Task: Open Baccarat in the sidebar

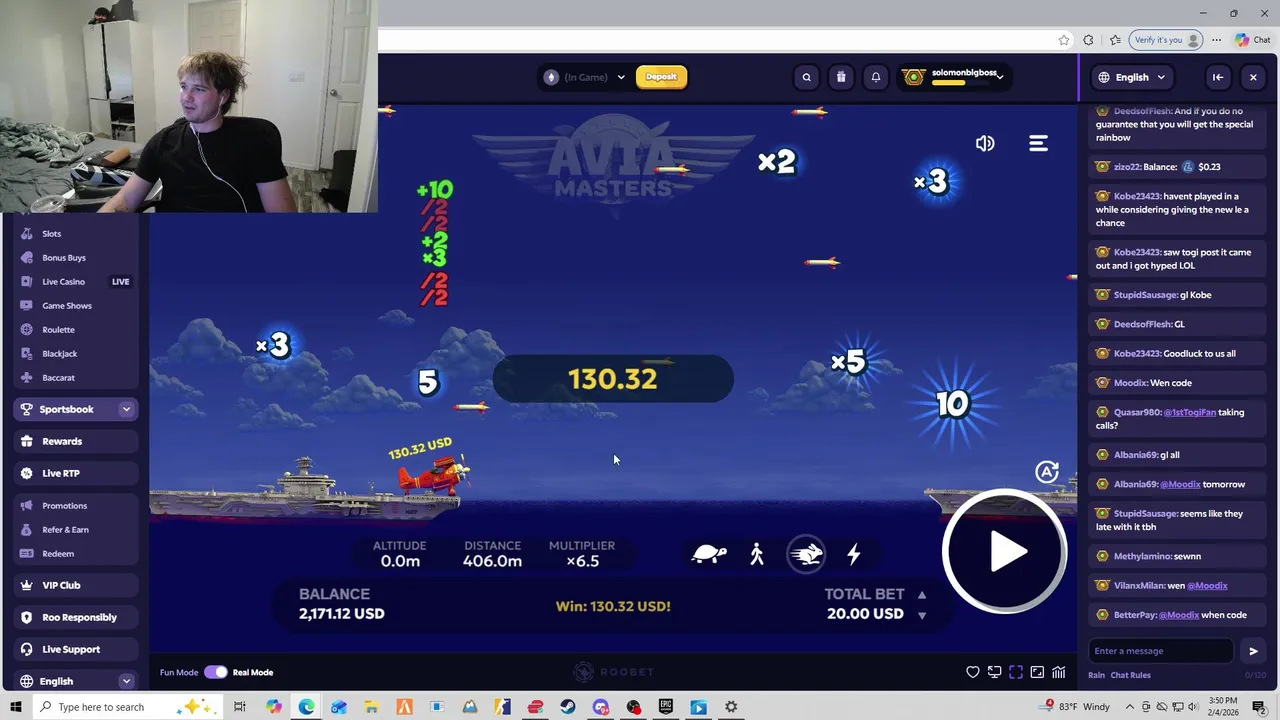Action: [x=58, y=378]
